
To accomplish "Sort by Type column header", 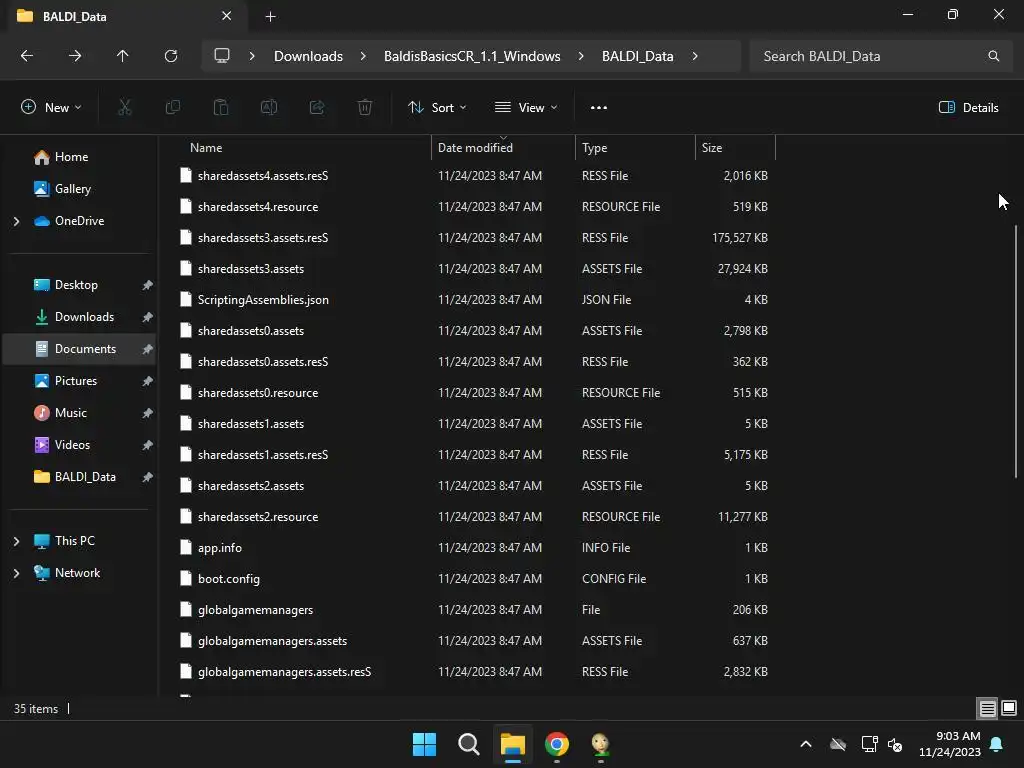I will pos(594,148).
